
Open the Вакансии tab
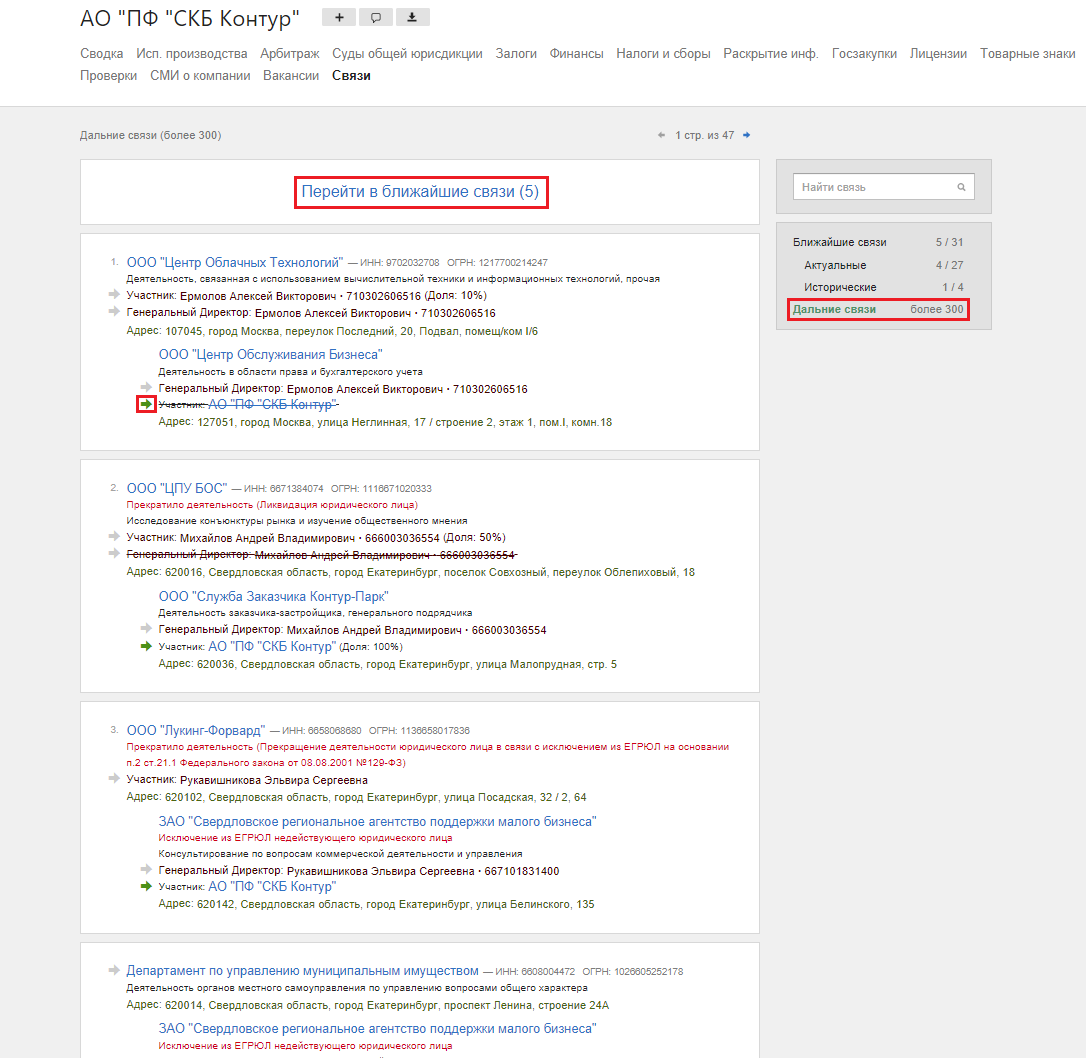pos(291,75)
